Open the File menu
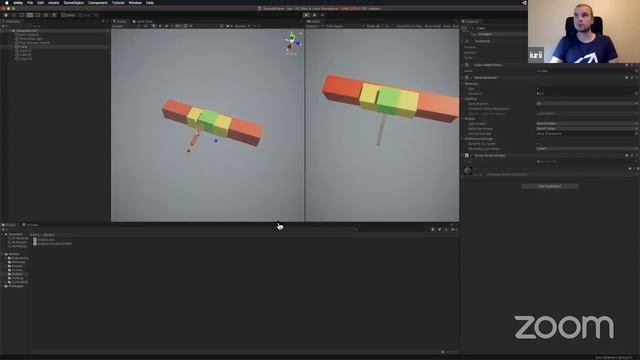This screenshot has width=640, height=360. tap(30, 3)
